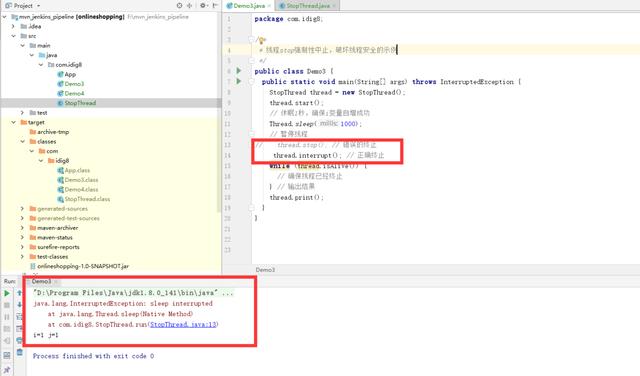Screen dimensions: 640x376
Task: Select Demo3 class in project tree
Action: pyautogui.click(x=71, y=84)
